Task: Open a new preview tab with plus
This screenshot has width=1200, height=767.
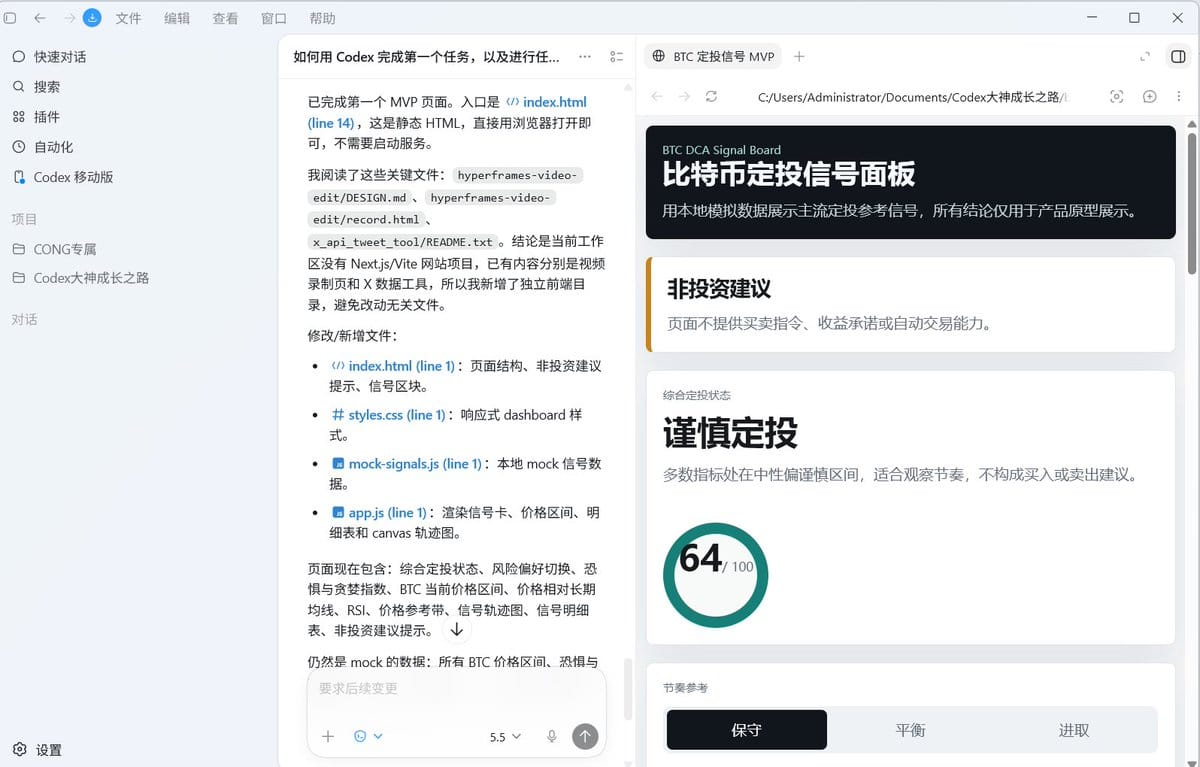Action: coord(799,57)
